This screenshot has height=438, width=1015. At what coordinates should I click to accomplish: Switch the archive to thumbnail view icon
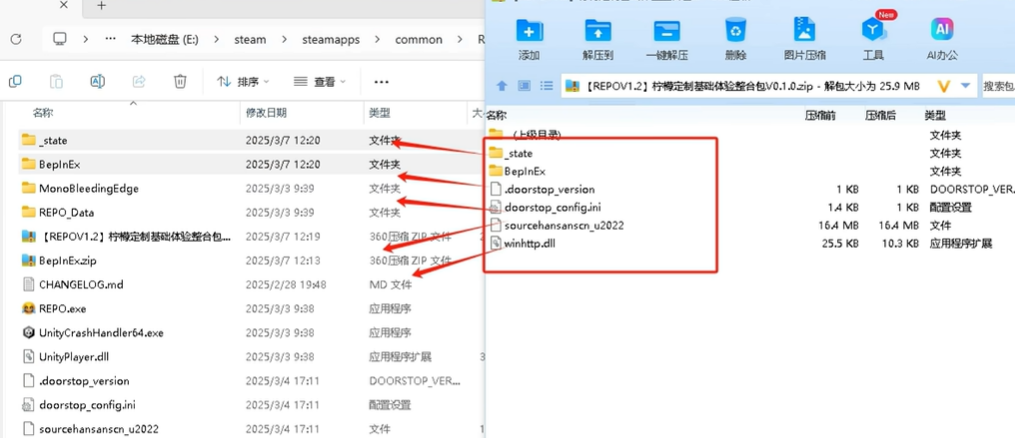point(524,87)
